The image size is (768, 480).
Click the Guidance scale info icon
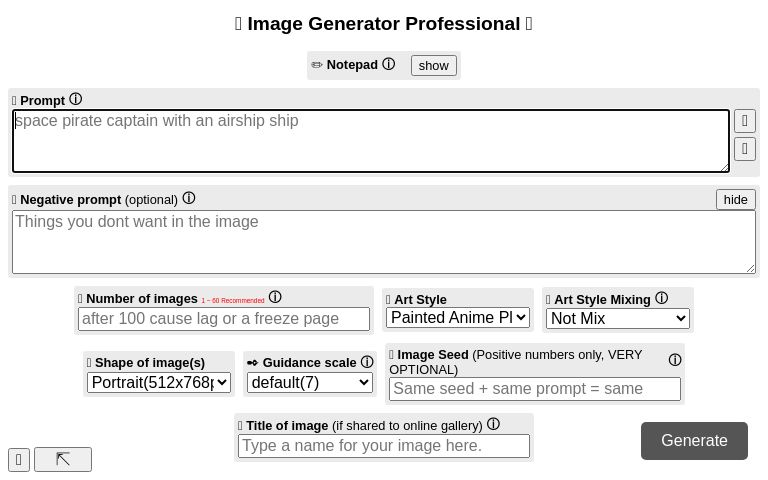(x=367, y=362)
